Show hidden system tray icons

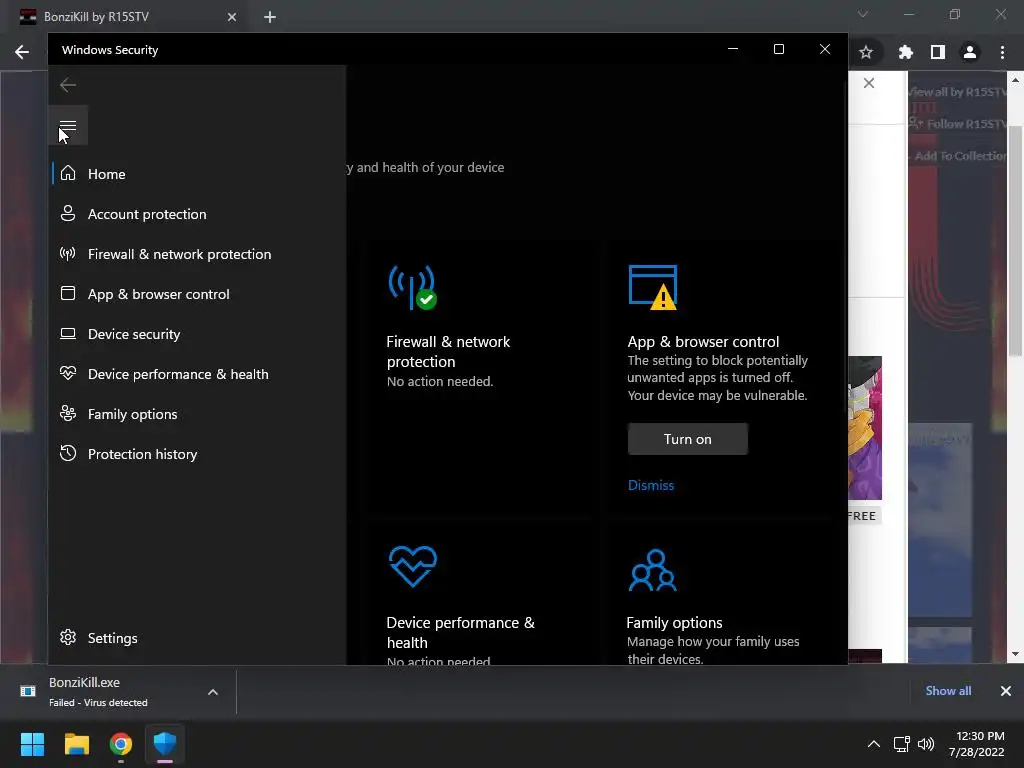coord(874,744)
